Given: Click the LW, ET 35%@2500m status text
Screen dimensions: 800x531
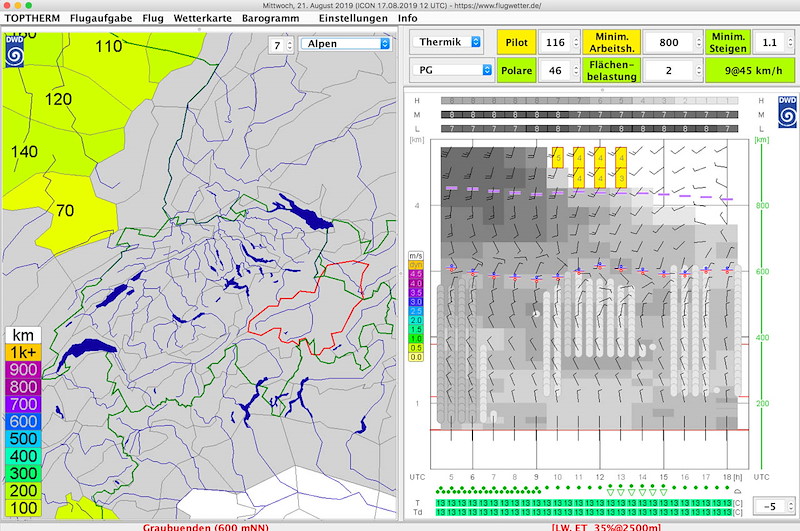Looking at the screenshot, I should (606, 526).
